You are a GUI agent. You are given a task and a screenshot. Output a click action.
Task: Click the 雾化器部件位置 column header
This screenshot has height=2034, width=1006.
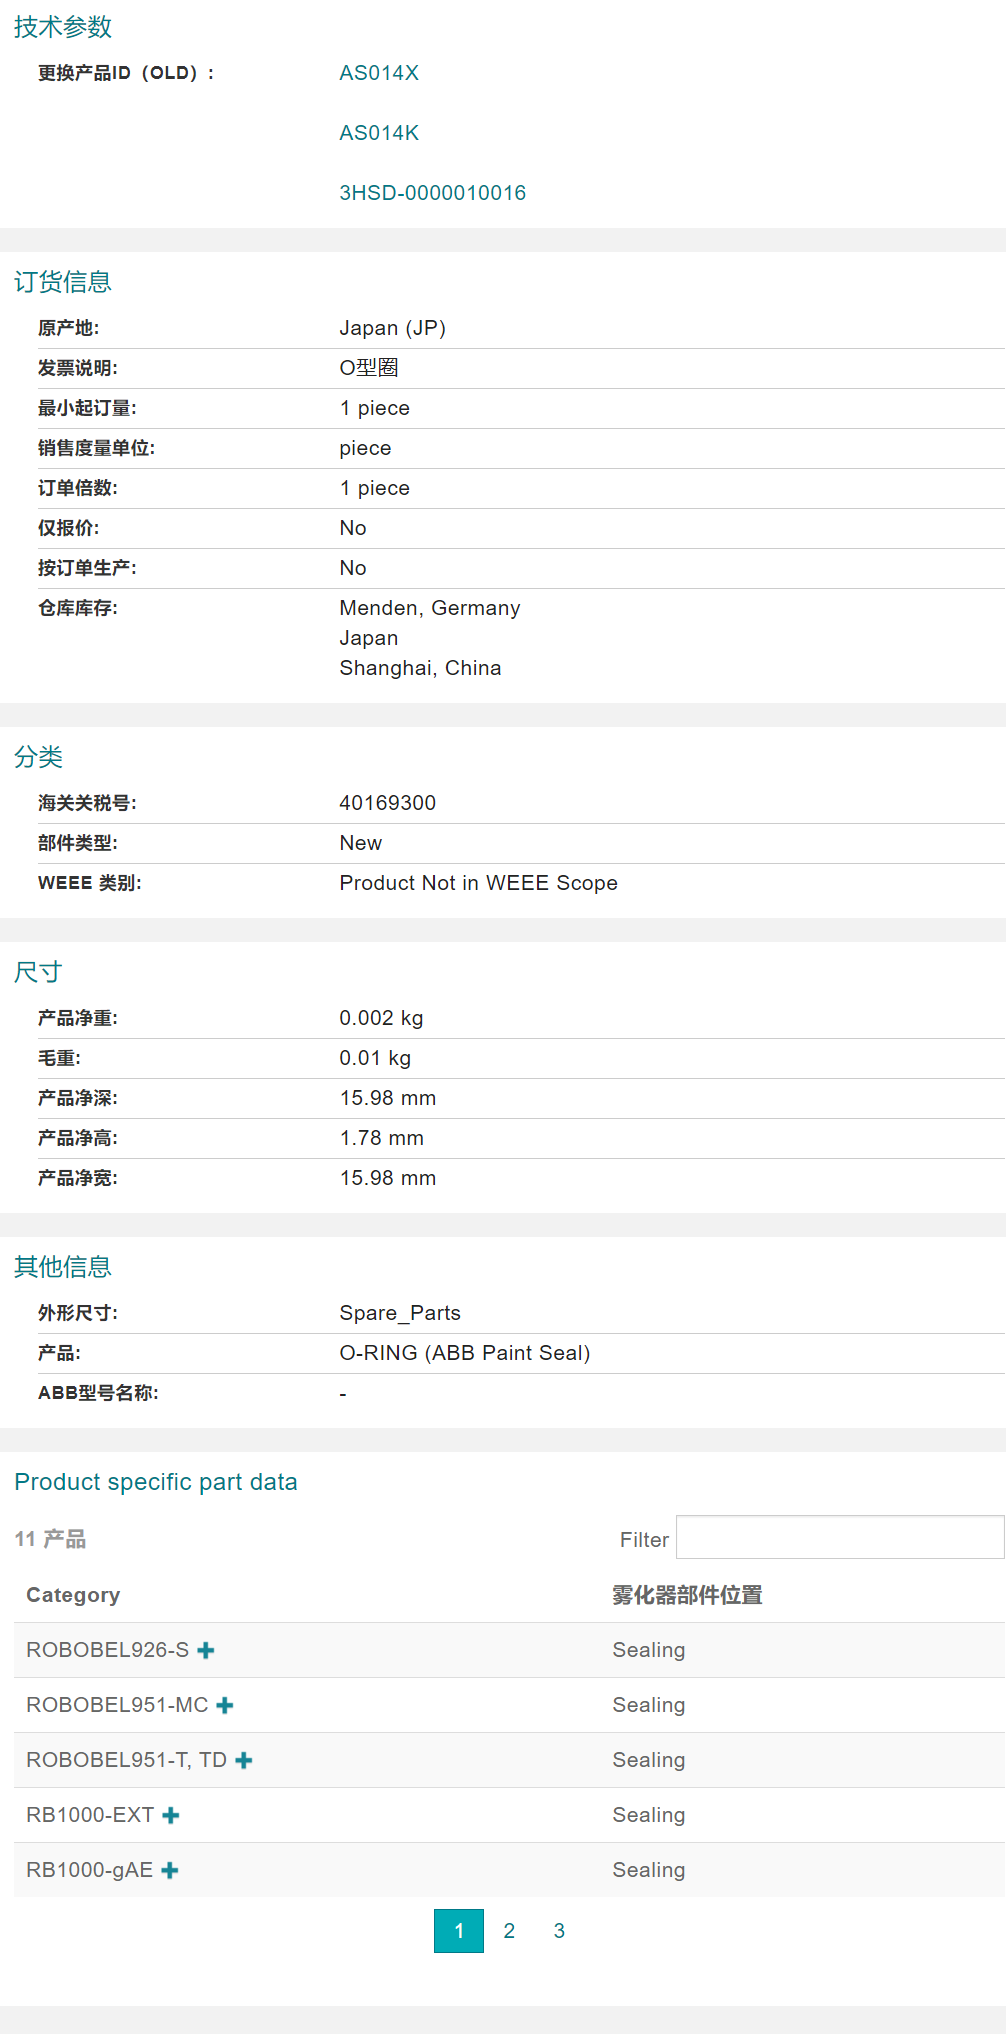point(687,1595)
